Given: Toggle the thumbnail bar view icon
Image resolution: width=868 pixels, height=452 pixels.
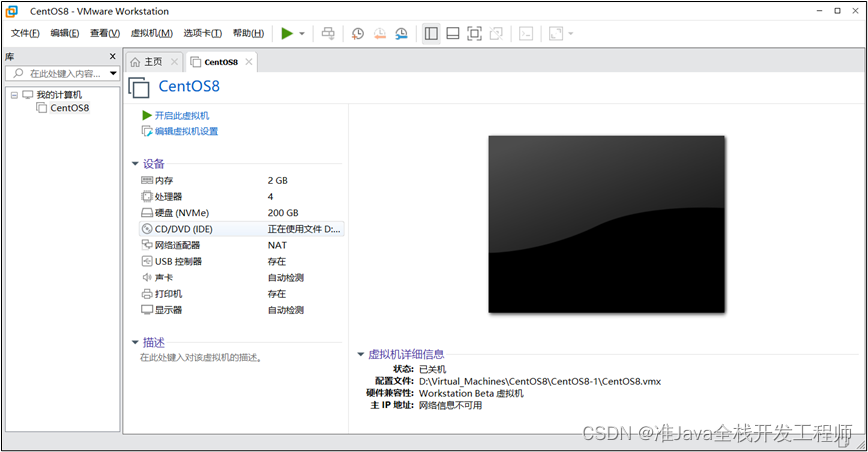Looking at the screenshot, I should coord(453,34).
